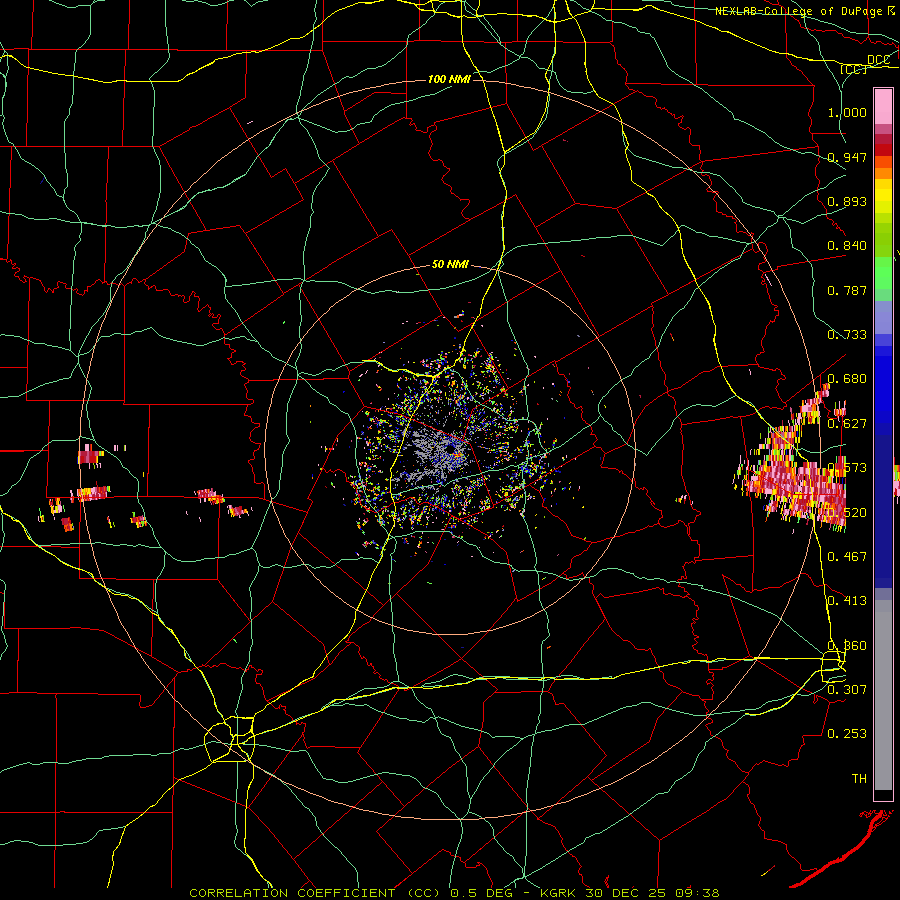
Task: Select the 0.733 scale label
Action: coord(847,335)
